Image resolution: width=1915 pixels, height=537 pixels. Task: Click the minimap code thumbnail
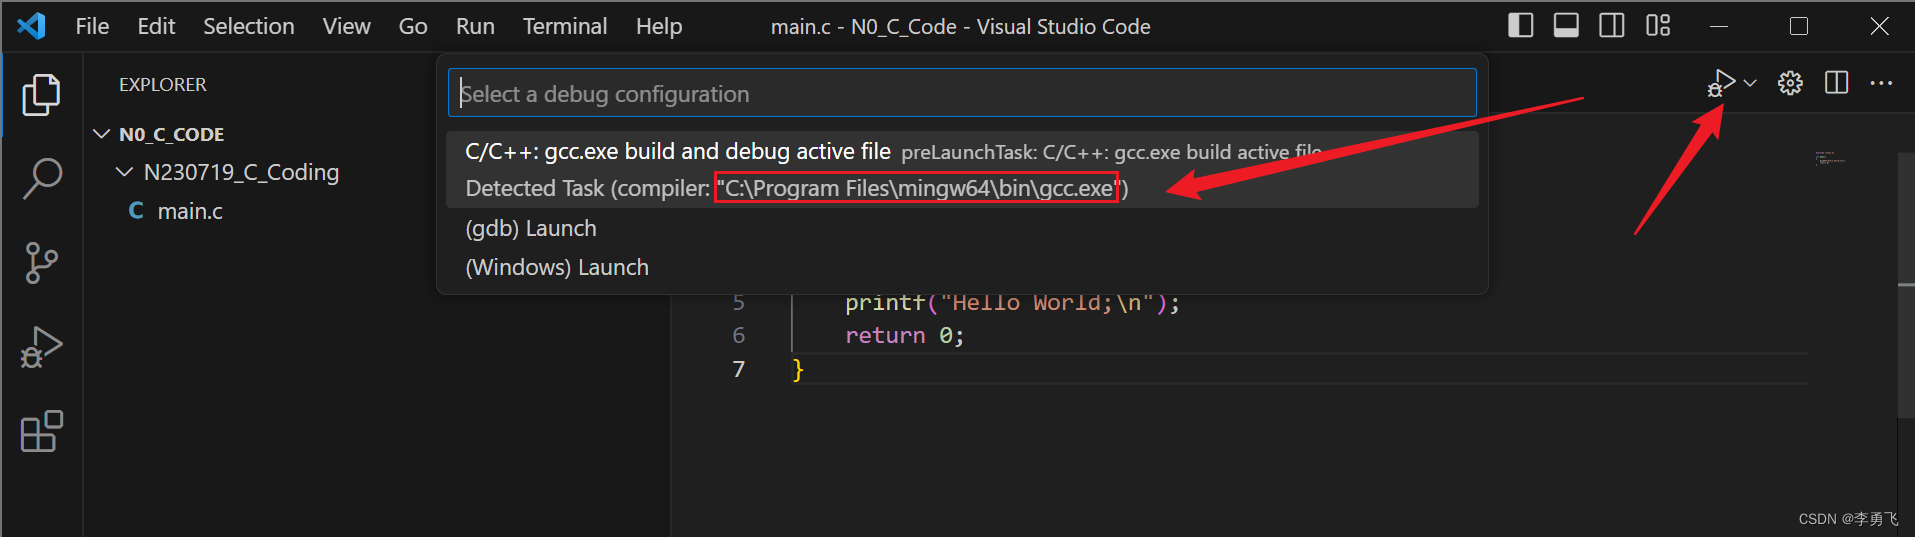[1830, 158]
